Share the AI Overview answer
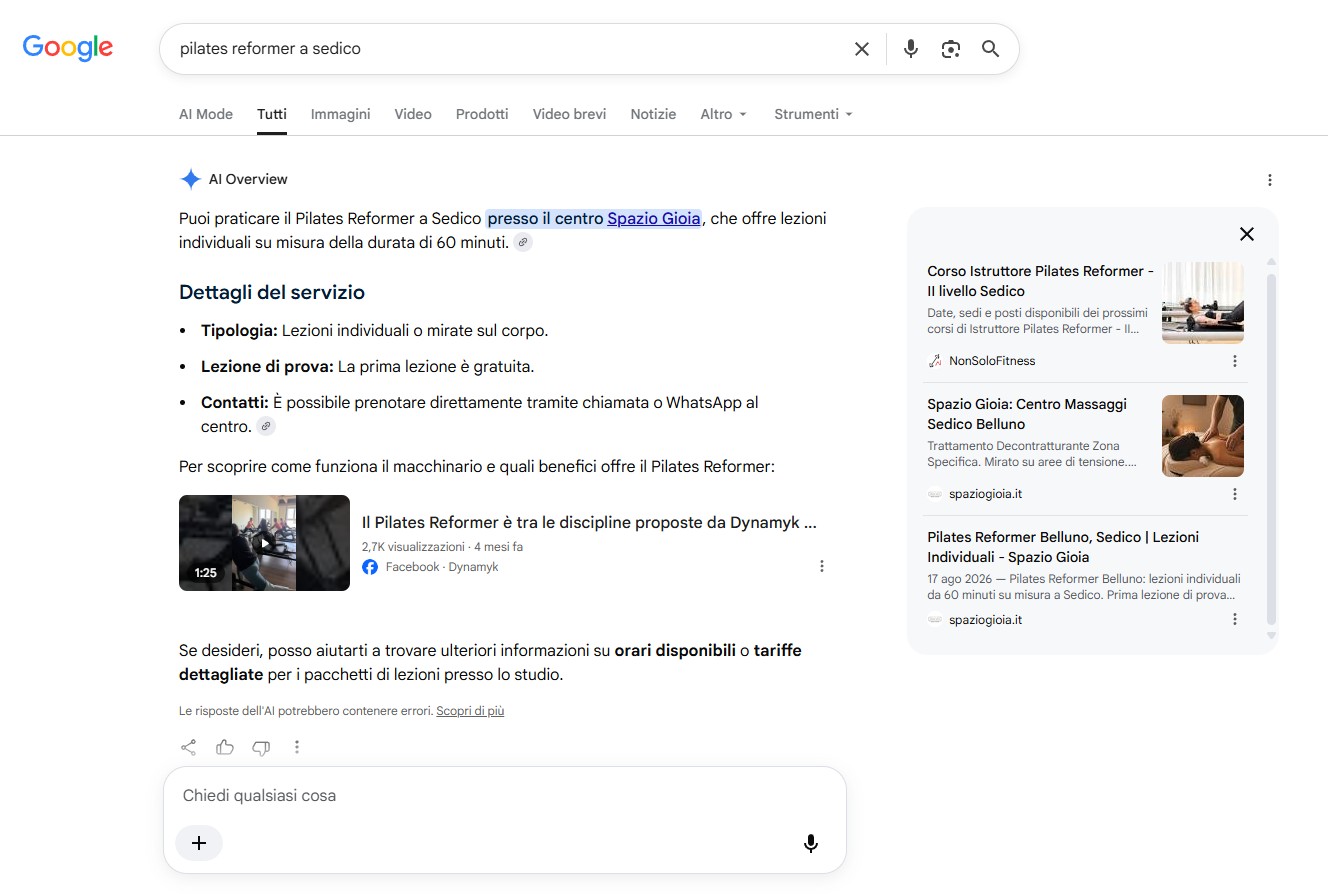This screenshot has width=1328, height=894. tap(188, 747)
